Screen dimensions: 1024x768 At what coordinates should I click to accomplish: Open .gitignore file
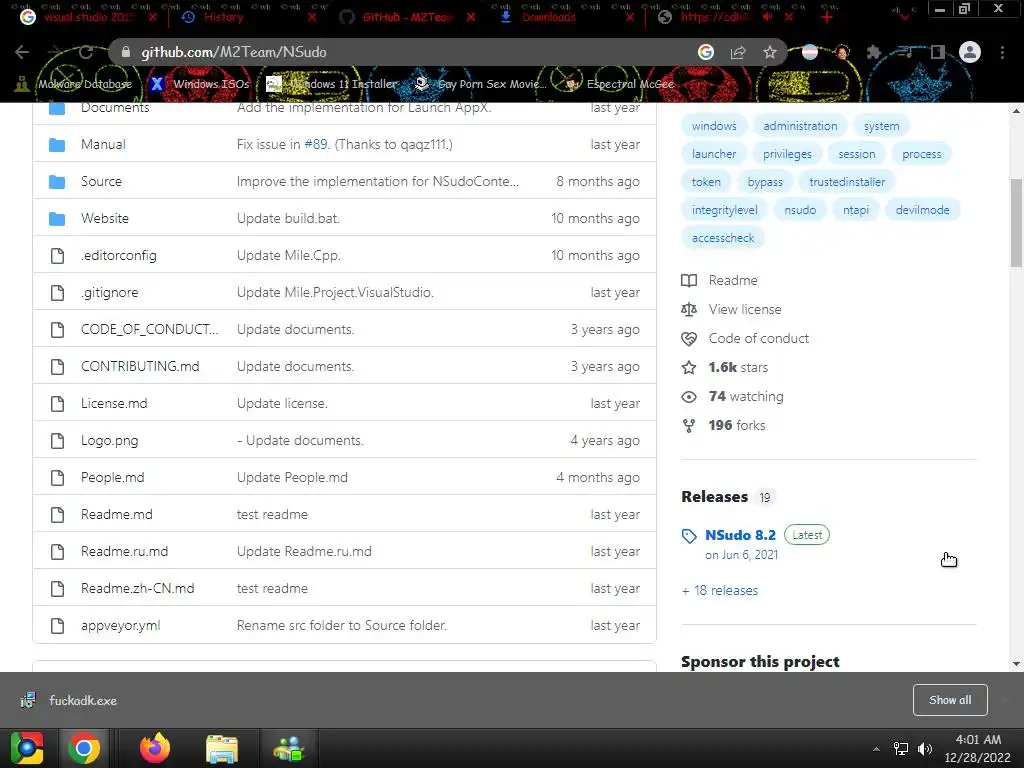tap(109, 293)
